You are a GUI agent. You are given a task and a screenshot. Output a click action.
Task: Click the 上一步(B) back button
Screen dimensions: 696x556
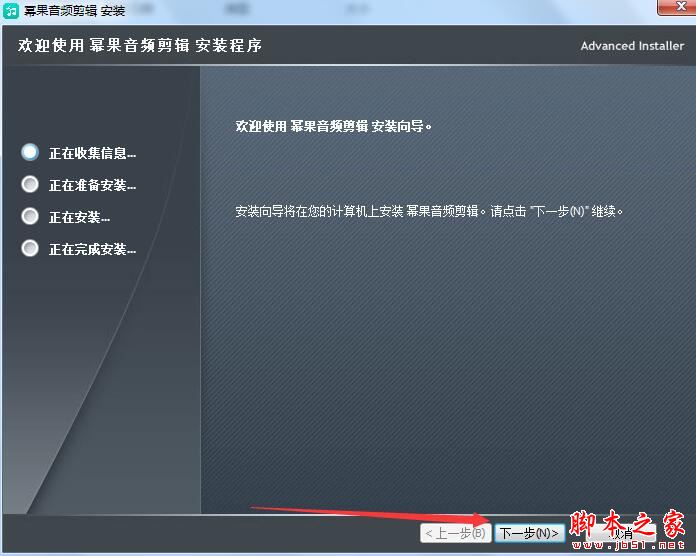(455, 533)
